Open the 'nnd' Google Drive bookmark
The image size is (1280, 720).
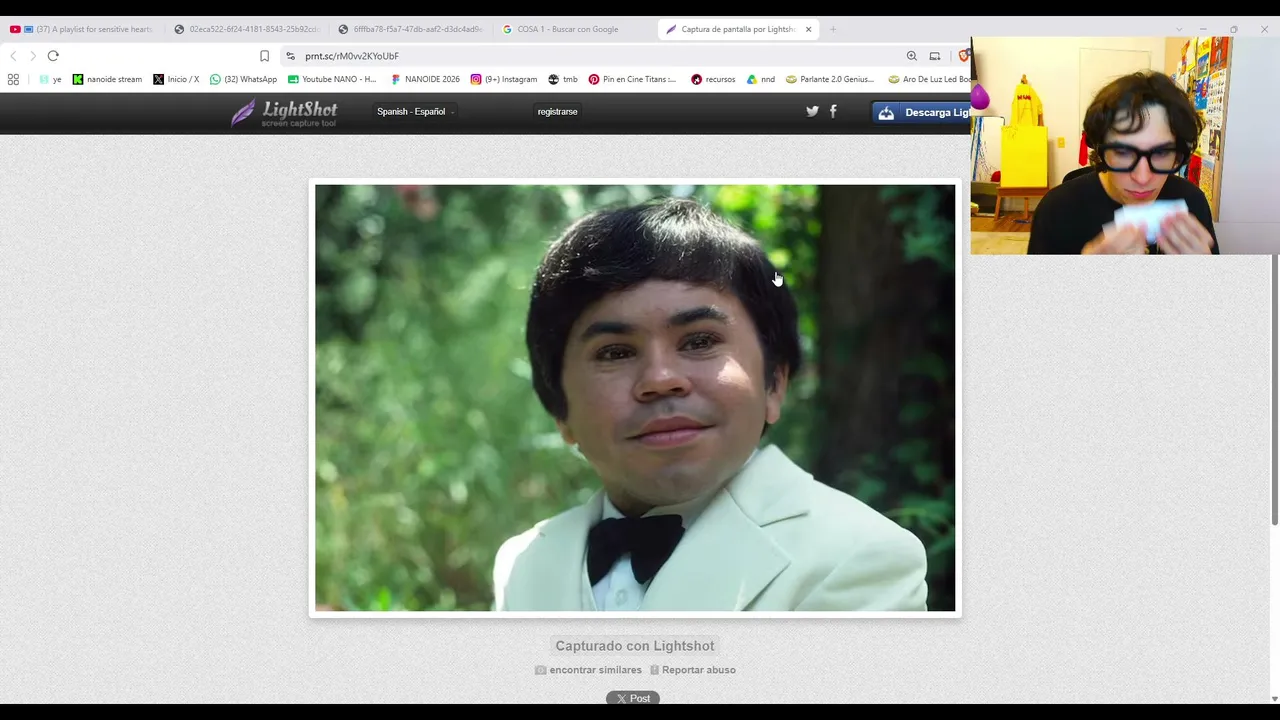point(761,79)
